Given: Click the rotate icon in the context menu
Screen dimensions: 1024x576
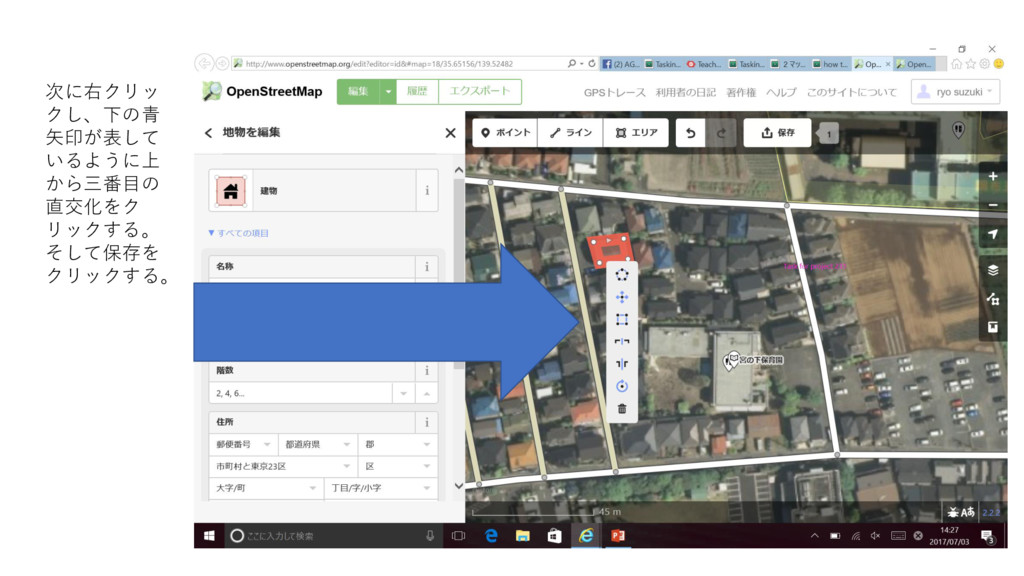Looking at the screenshot, I should tap(622, 386).
